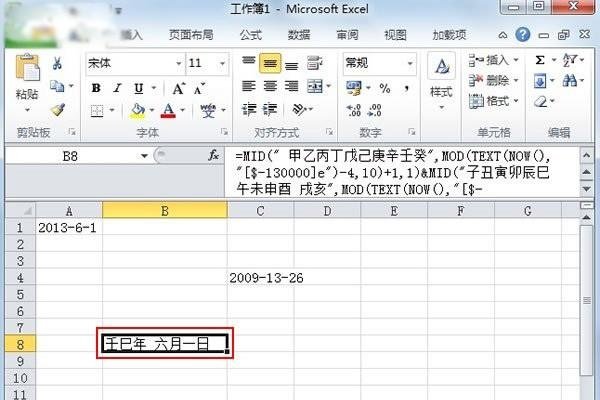Open the 样式 styles gallery
The image size is (600, 400).
[441, 82]
